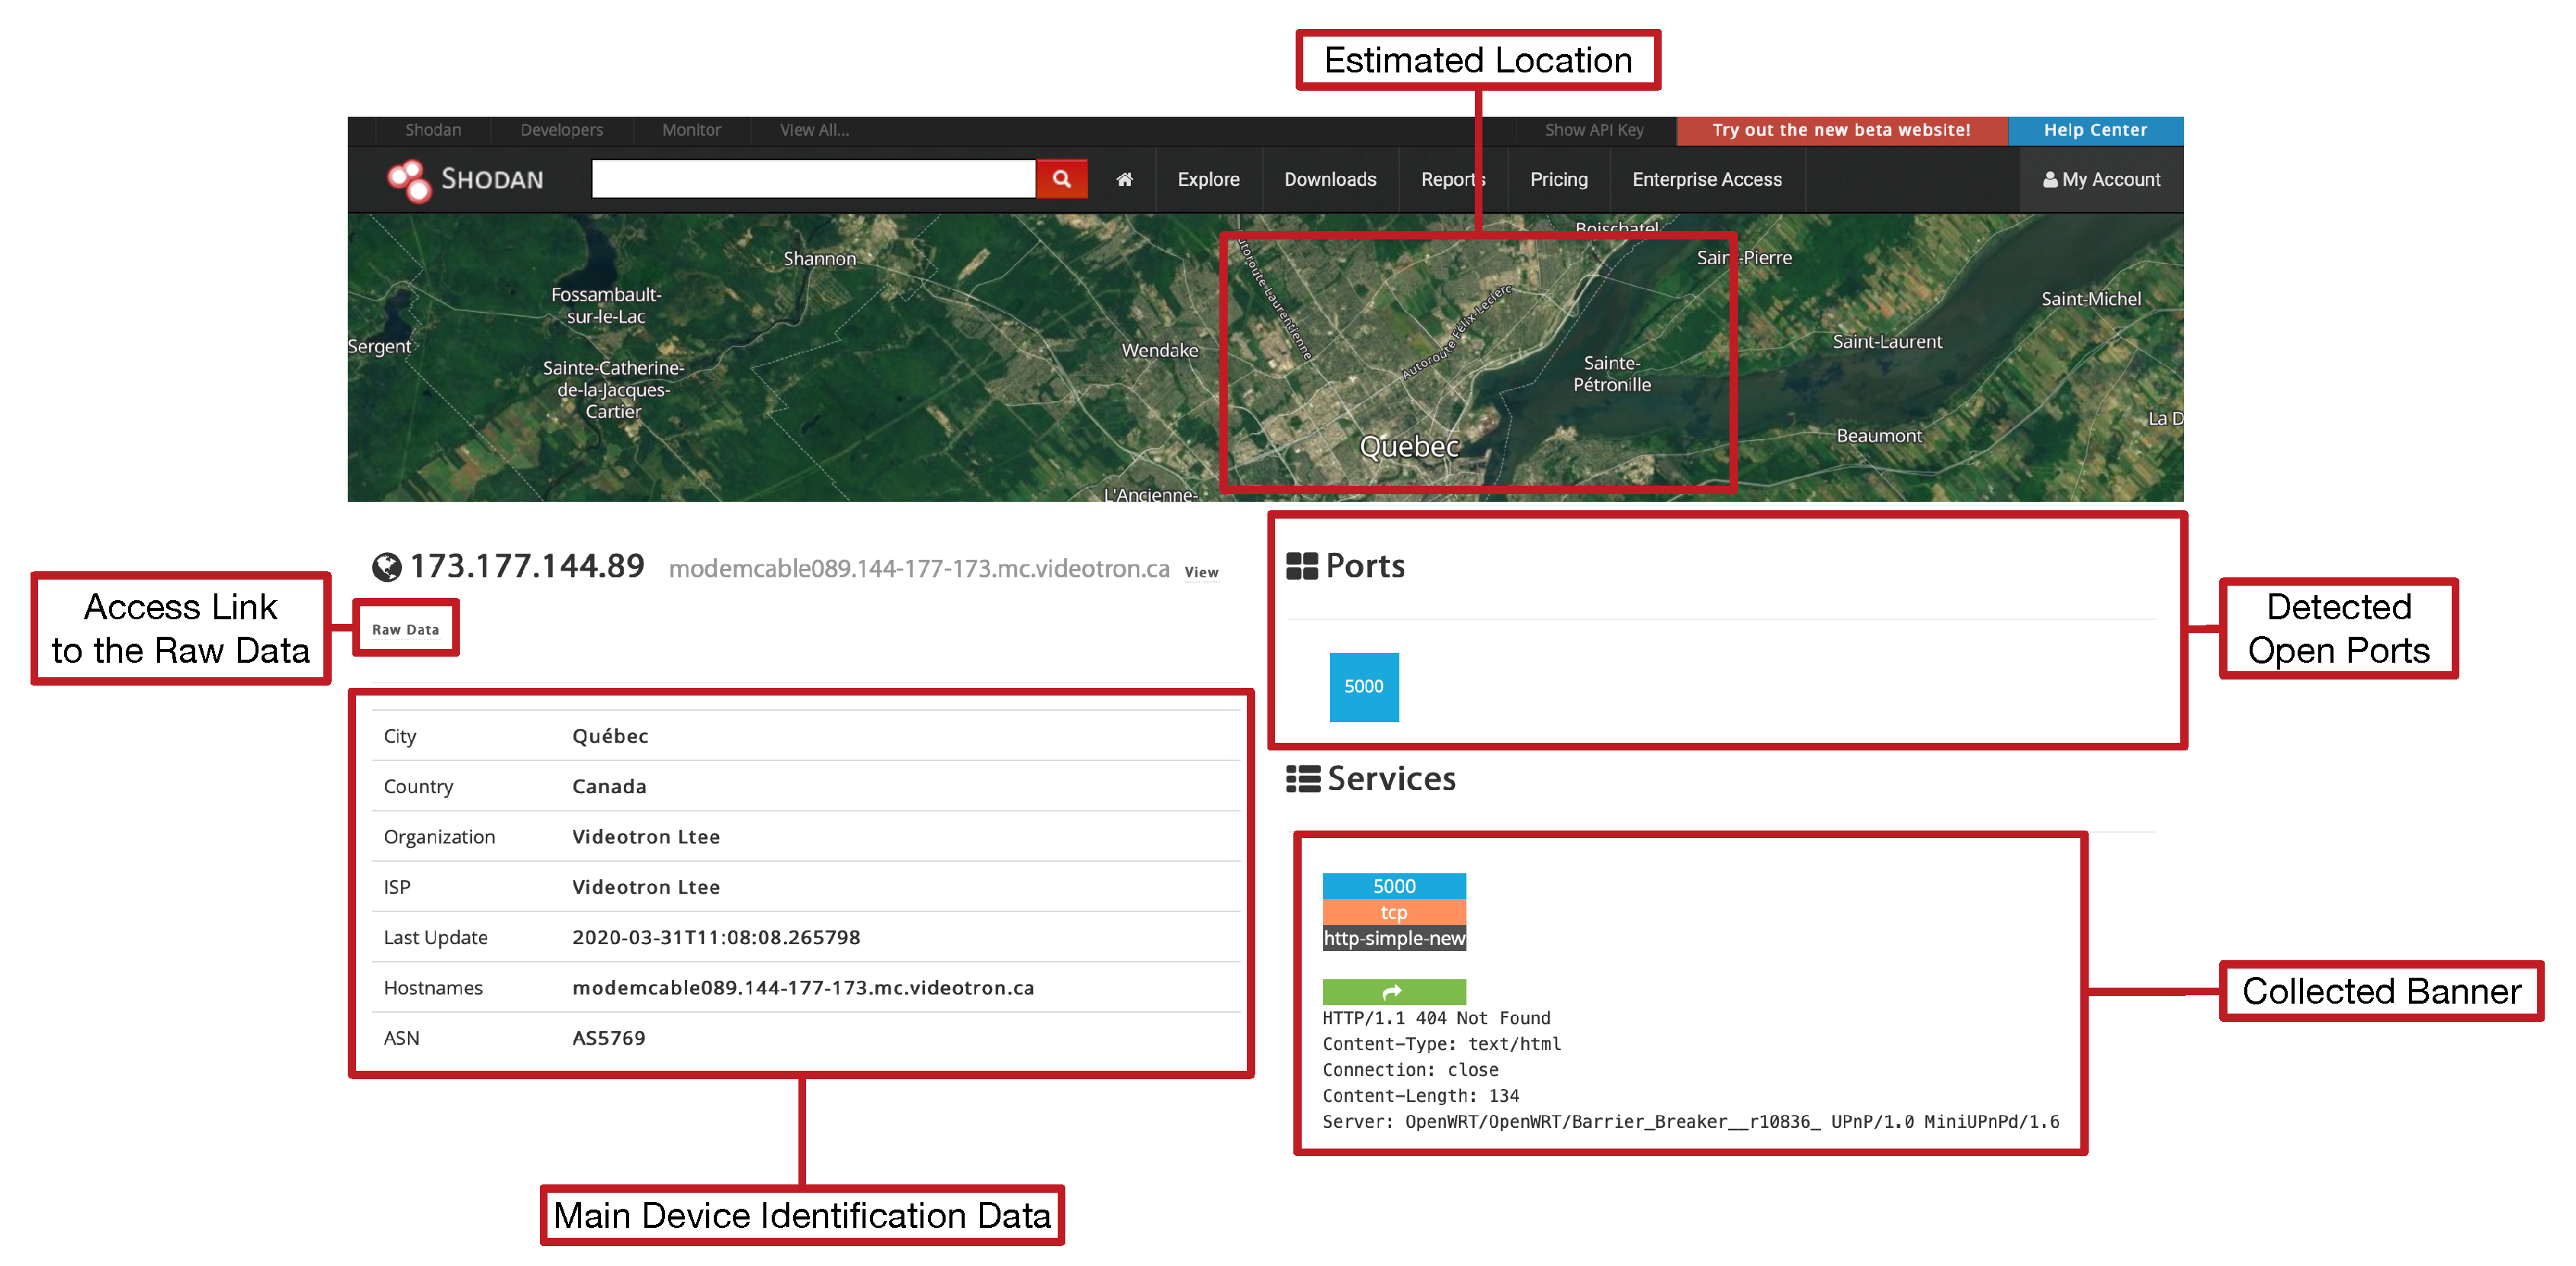Click the Raw Data link

coord(405,629)
